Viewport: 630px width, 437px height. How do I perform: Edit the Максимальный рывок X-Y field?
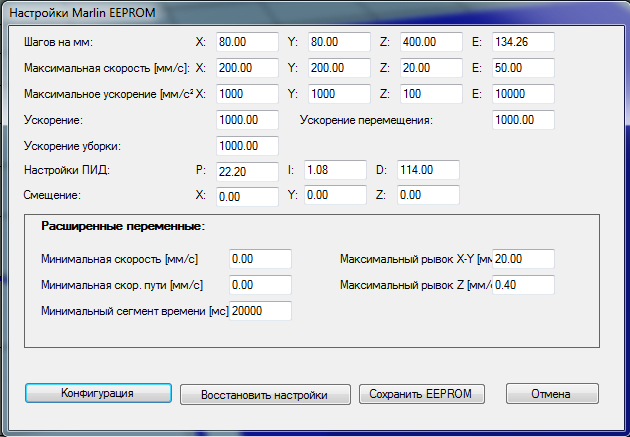tap(523, 259)
